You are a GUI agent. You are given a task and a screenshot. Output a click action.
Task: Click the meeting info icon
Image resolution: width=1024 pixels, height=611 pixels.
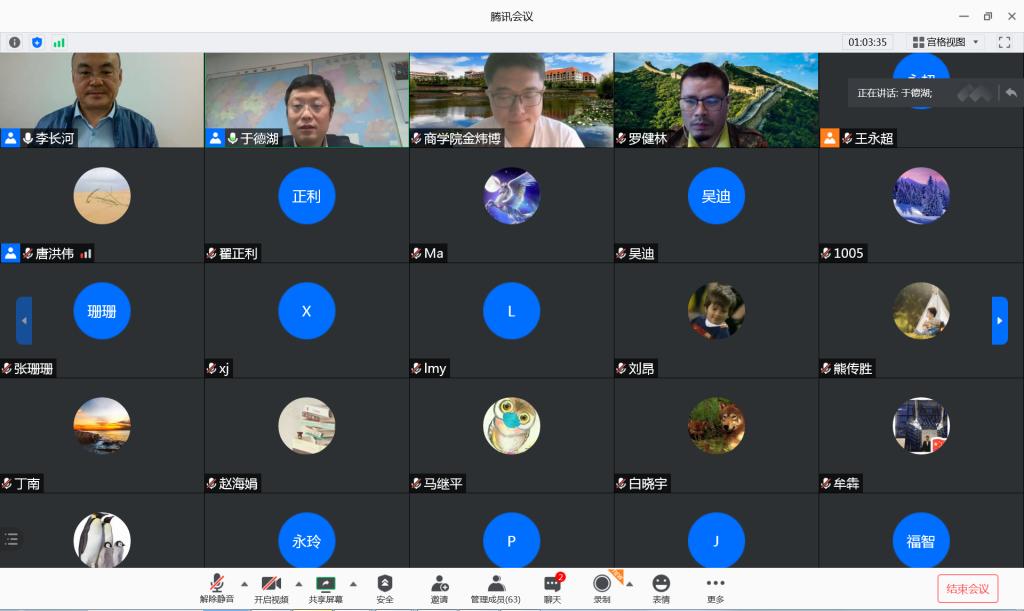tap(14, 42)
